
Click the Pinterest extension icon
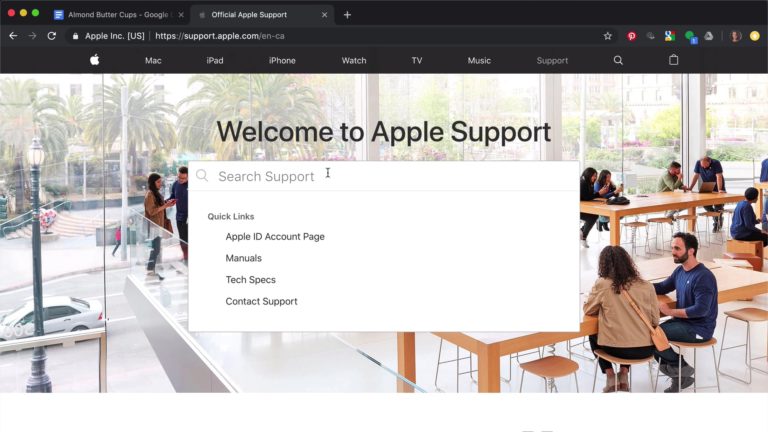coord(631,36)
